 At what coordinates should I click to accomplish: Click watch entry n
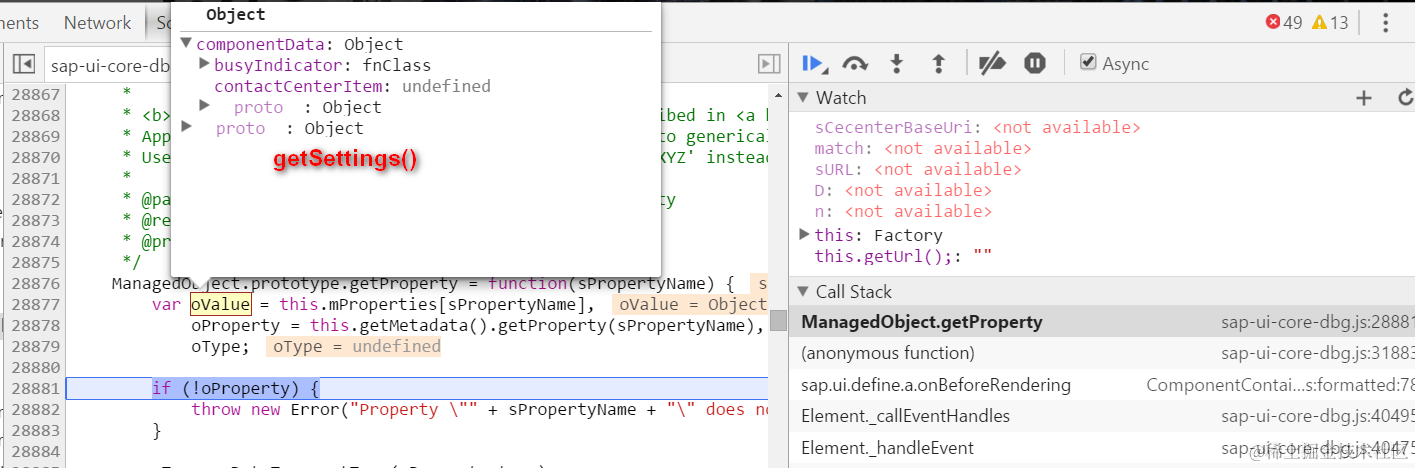(x=903, y=212)
